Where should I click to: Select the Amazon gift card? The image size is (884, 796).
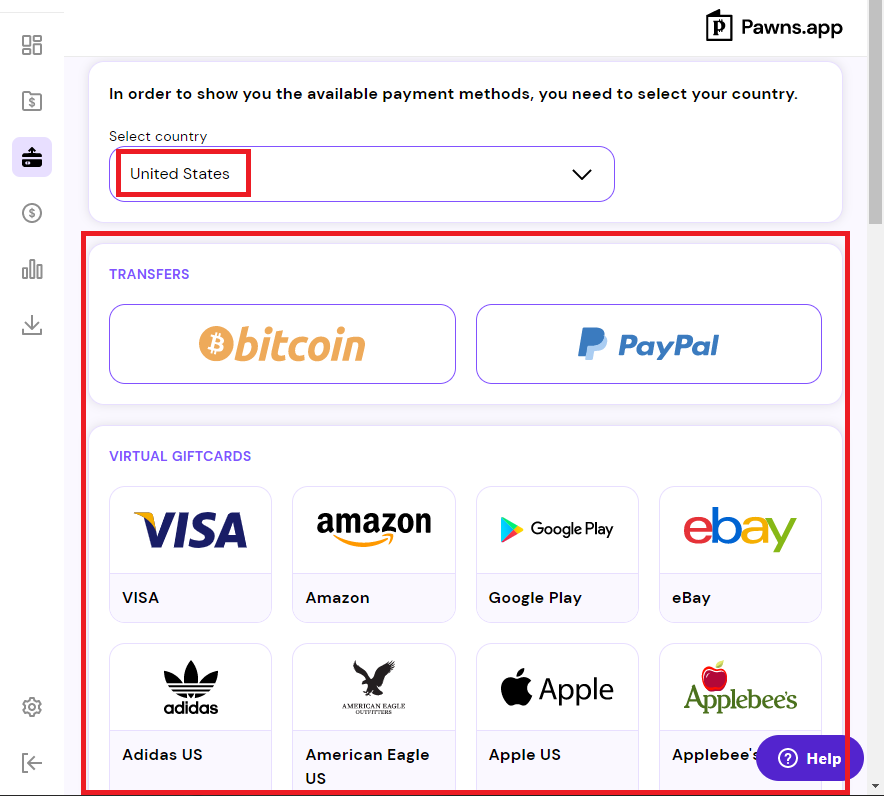point(374,555)
